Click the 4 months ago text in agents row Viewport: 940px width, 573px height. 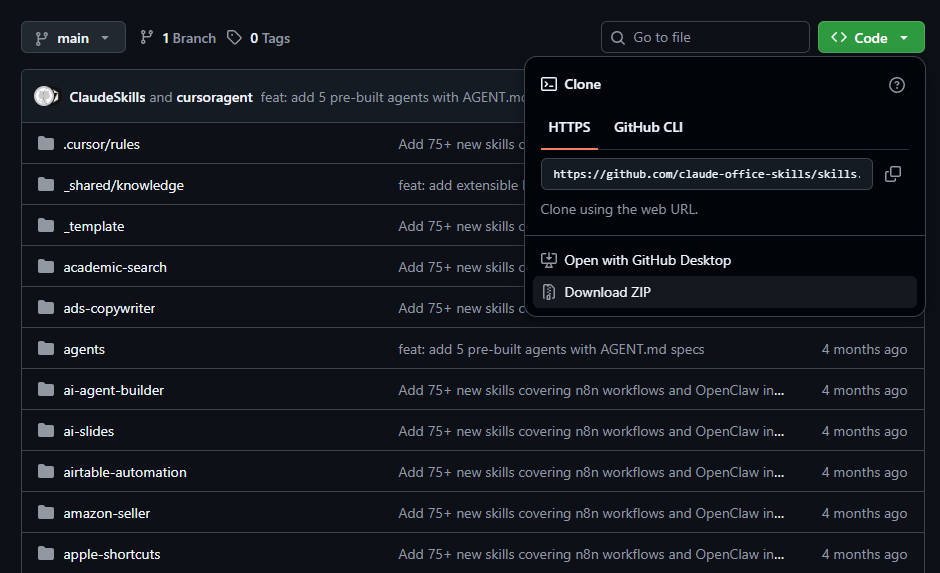(x=864, y=349)
